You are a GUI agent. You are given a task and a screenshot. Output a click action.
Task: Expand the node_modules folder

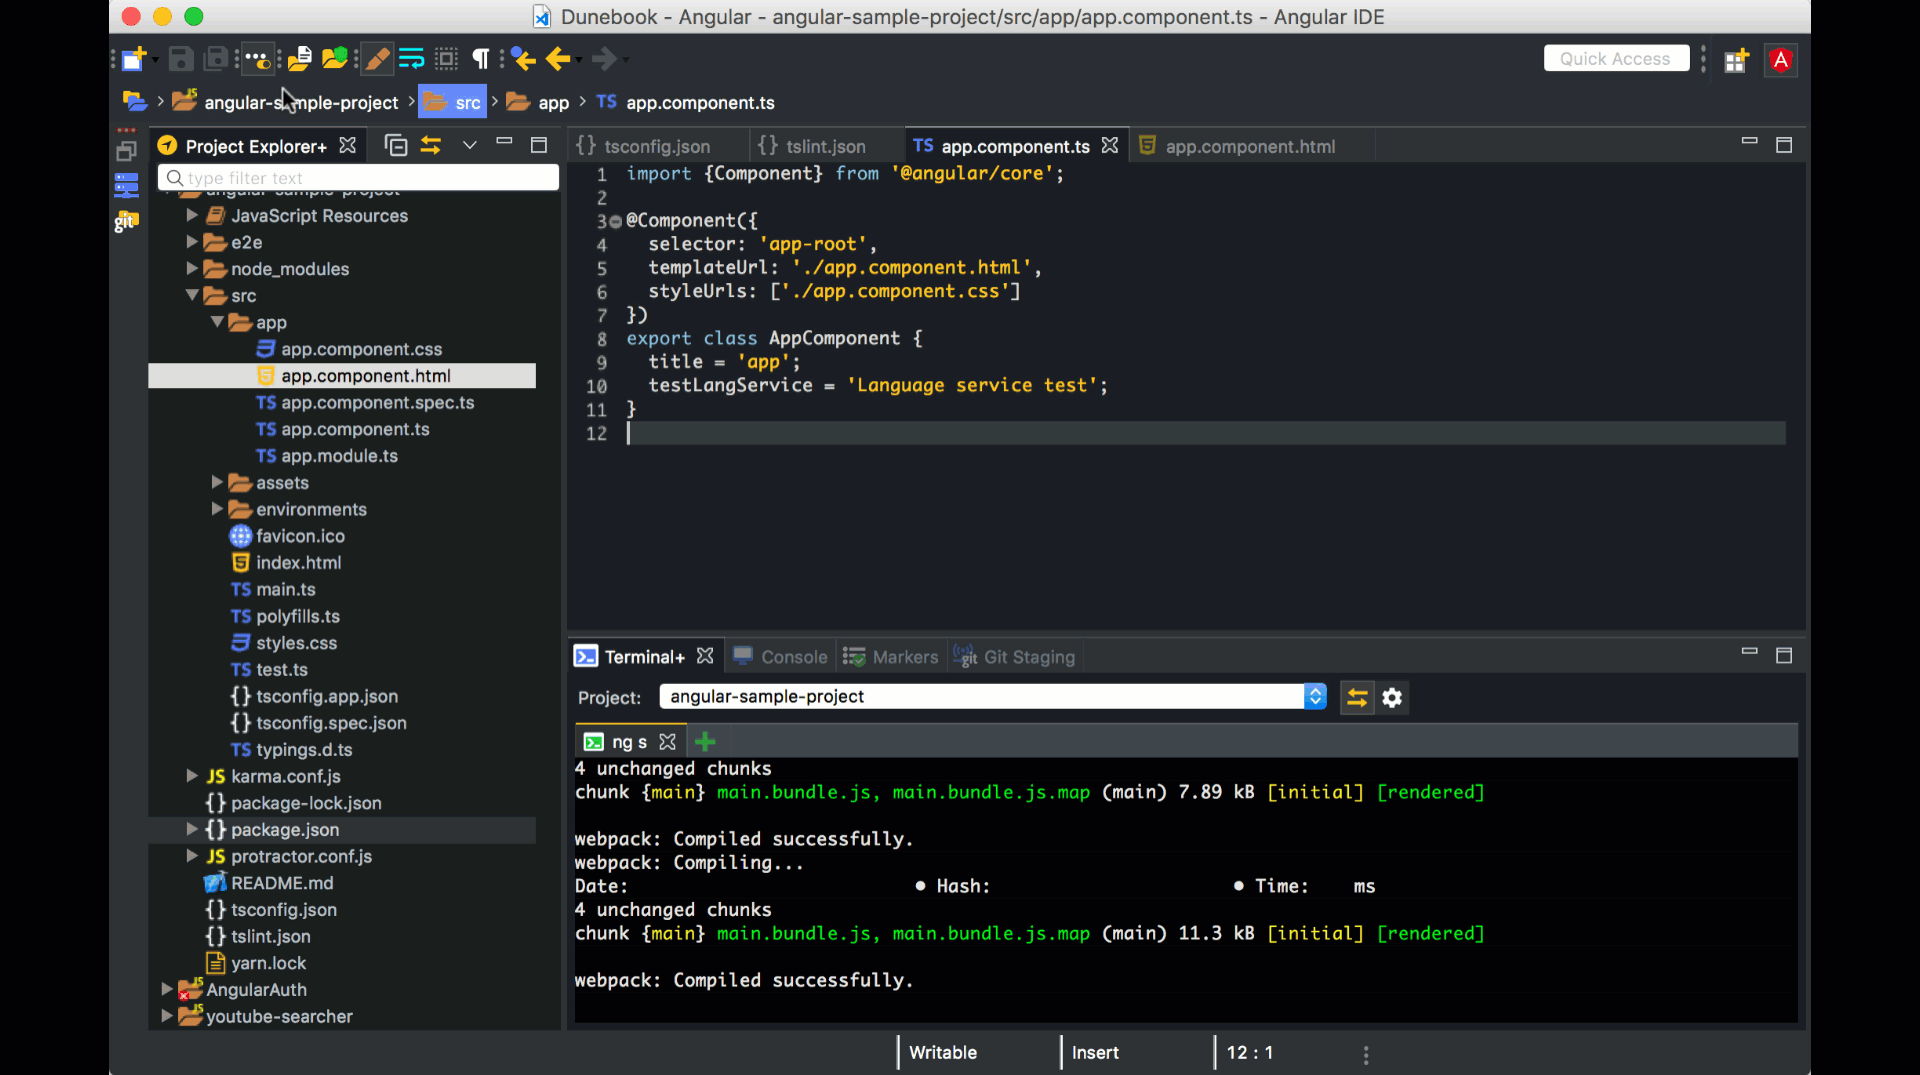(192, 268)
